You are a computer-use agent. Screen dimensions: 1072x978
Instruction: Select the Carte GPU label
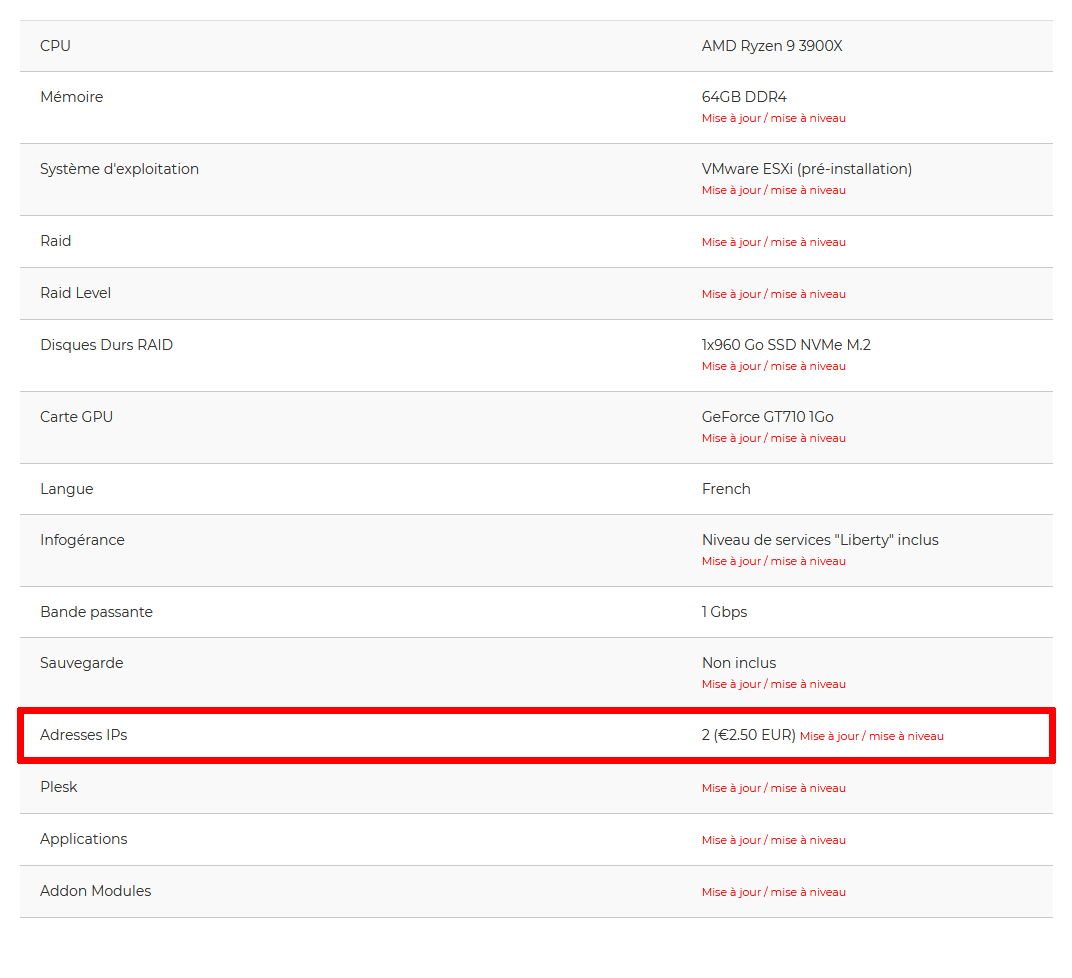point(77,417)
